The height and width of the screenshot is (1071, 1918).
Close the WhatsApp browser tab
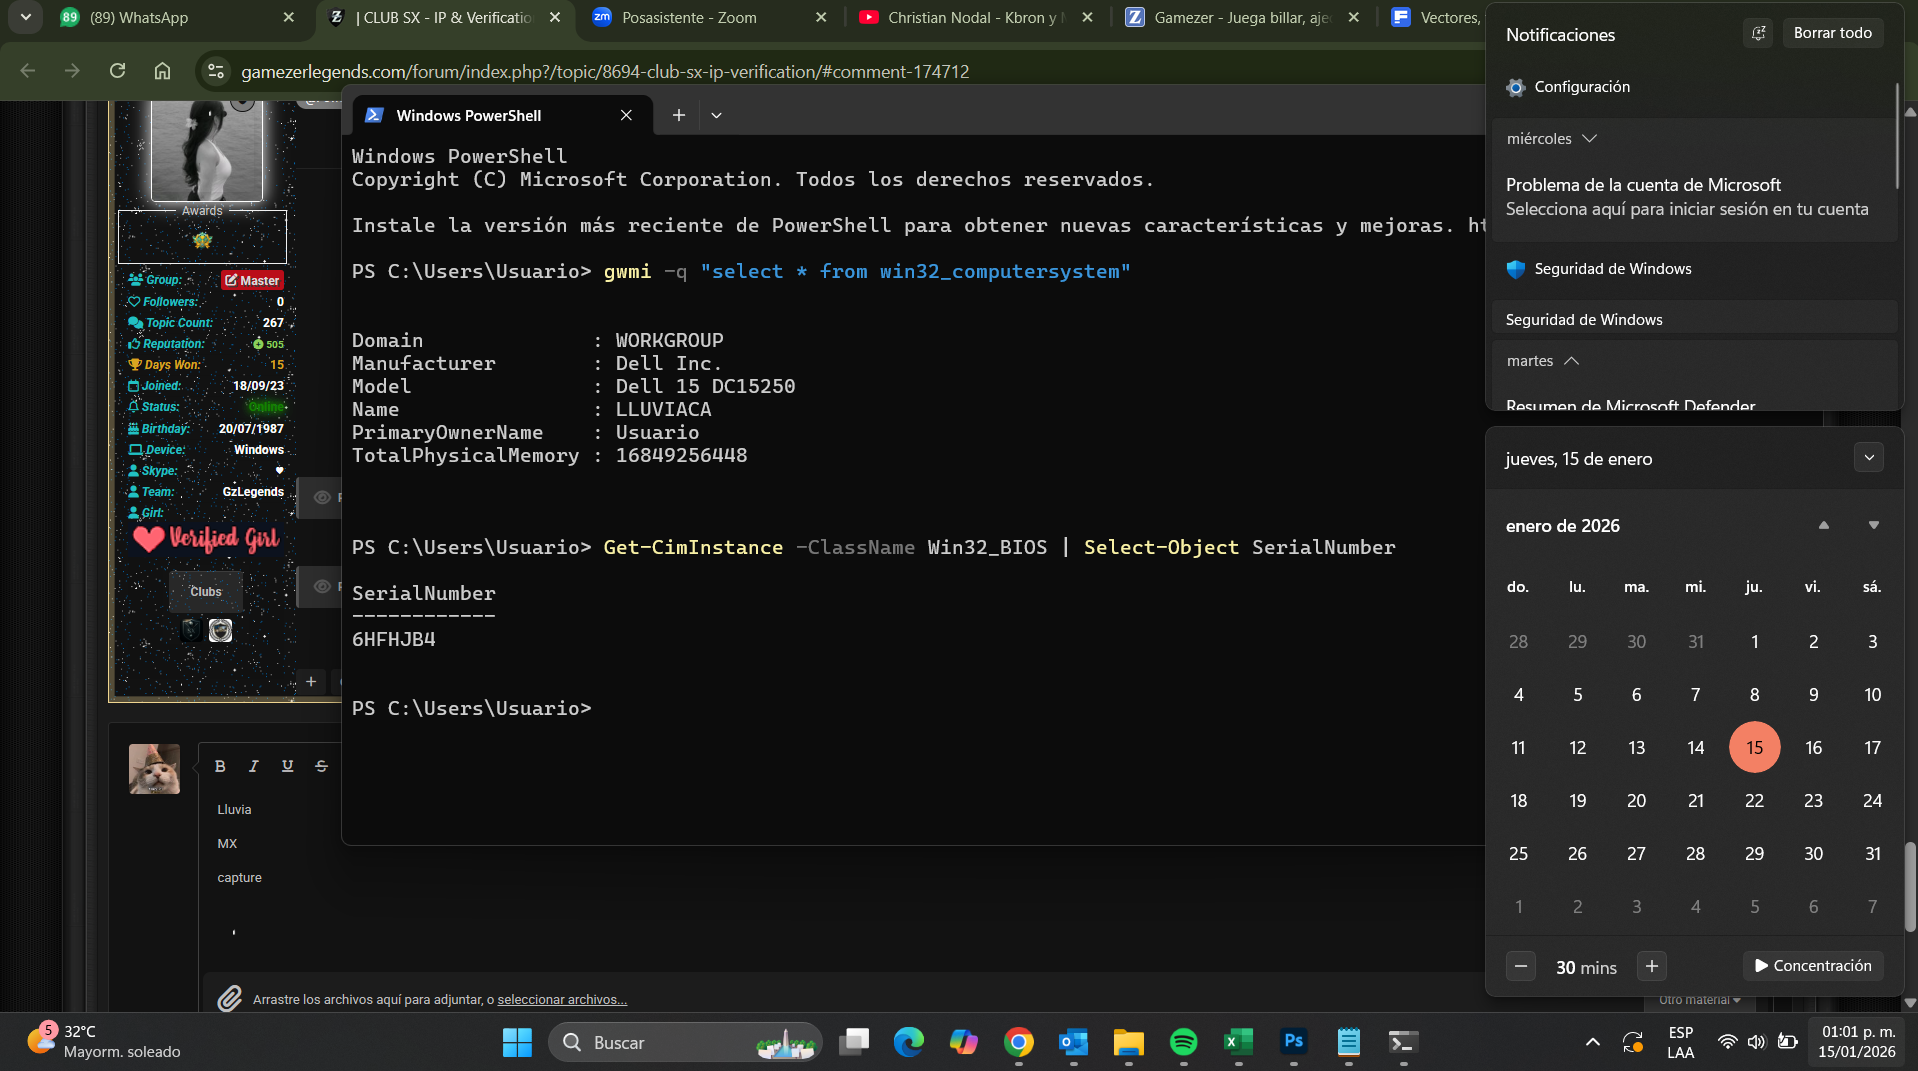click(288, 17)
